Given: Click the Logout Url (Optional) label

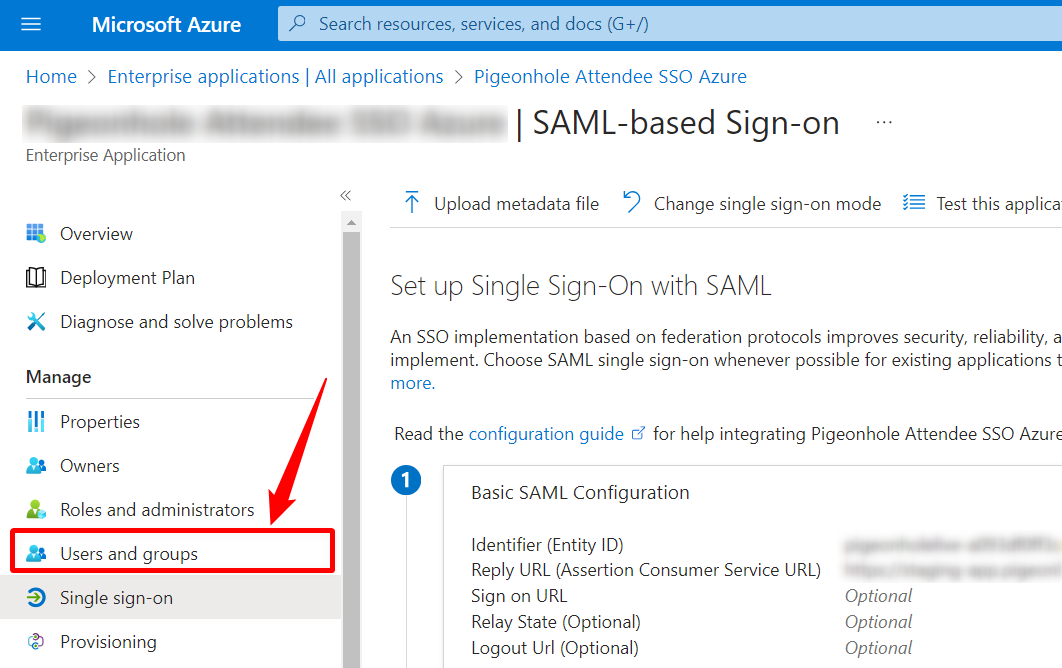Looking at the screenshot, I should point(555,648).
